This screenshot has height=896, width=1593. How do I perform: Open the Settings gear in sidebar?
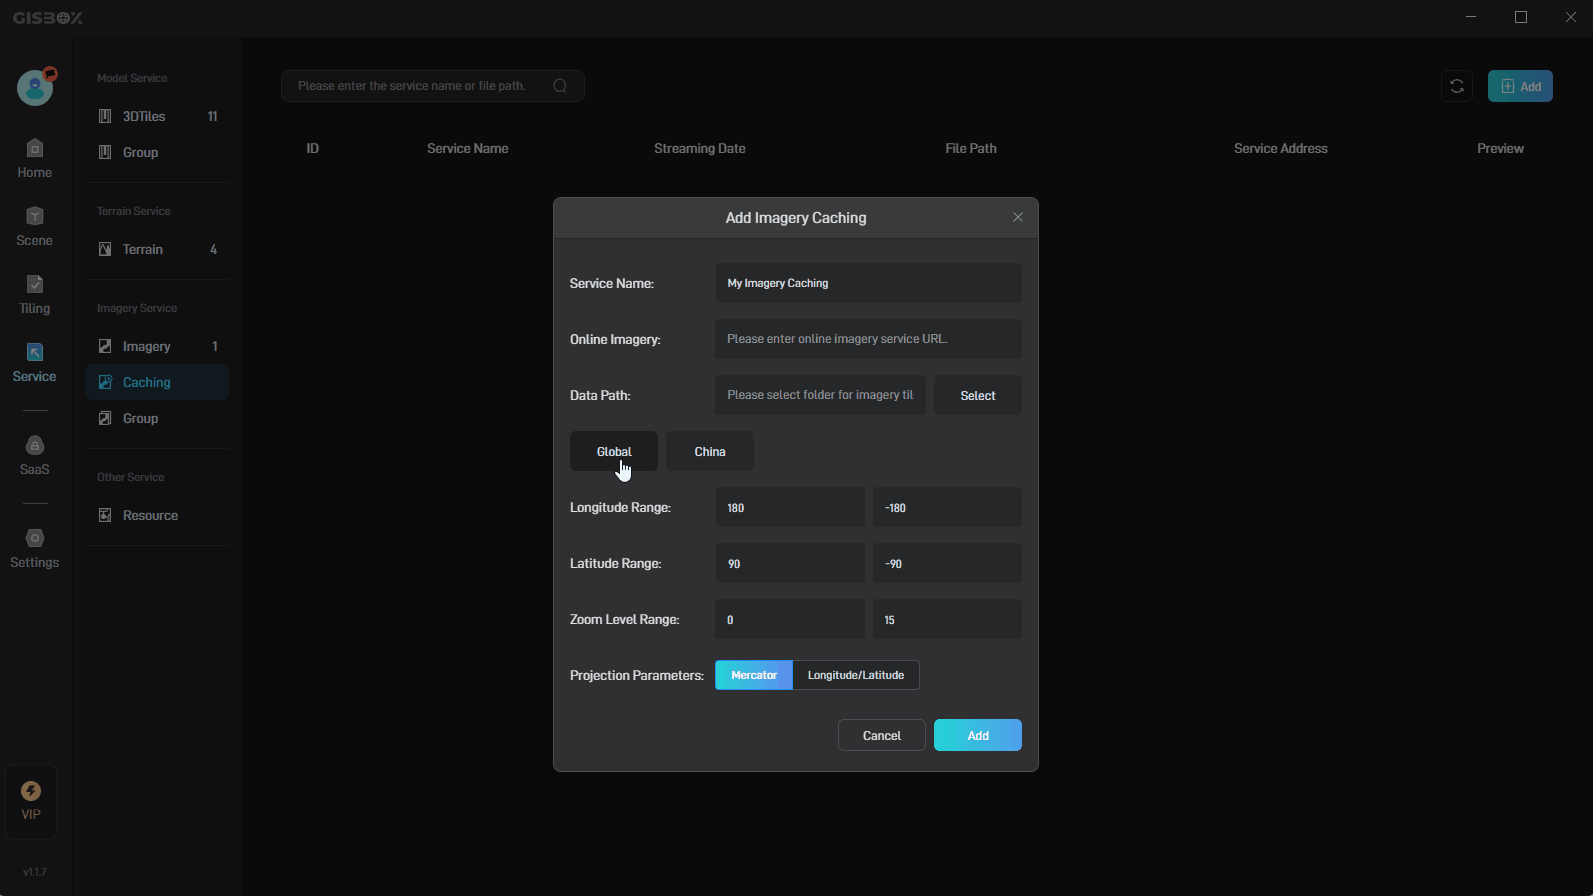34,539
